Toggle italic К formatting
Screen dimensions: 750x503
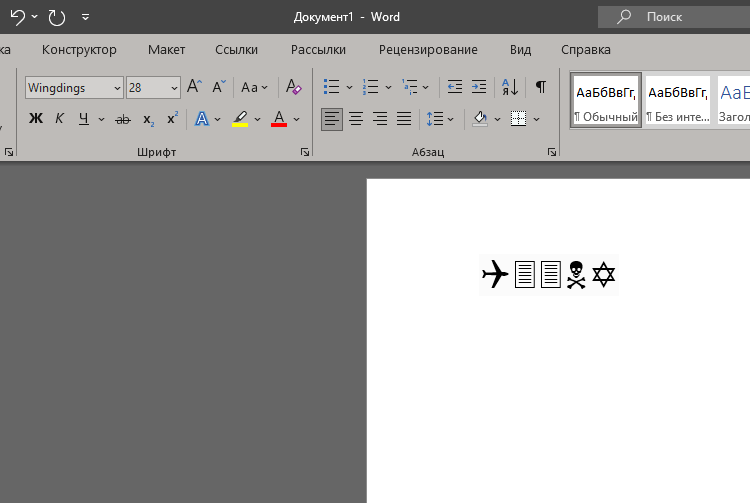click(59, 119)
